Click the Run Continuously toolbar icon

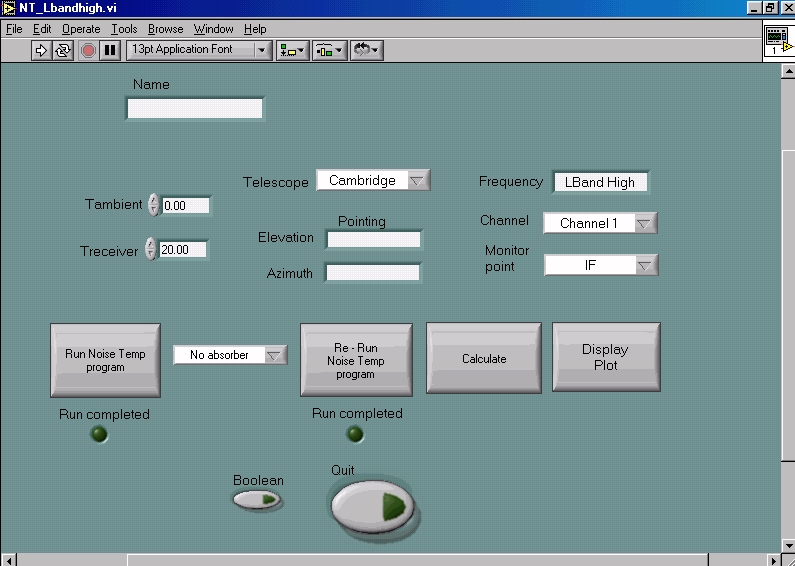click(x=63, y=50)
